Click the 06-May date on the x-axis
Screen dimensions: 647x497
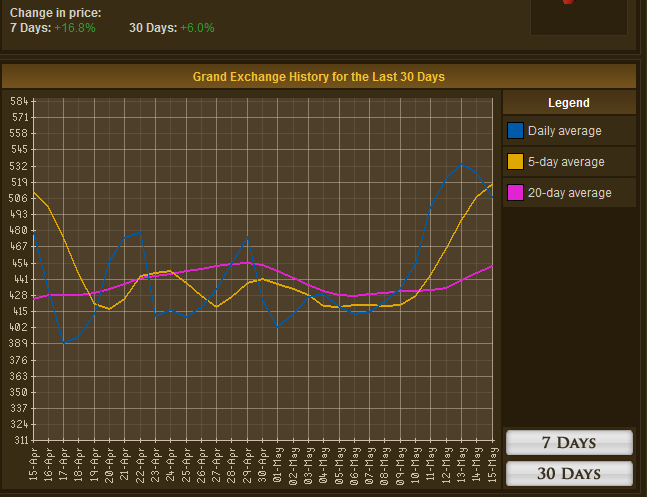354,464
